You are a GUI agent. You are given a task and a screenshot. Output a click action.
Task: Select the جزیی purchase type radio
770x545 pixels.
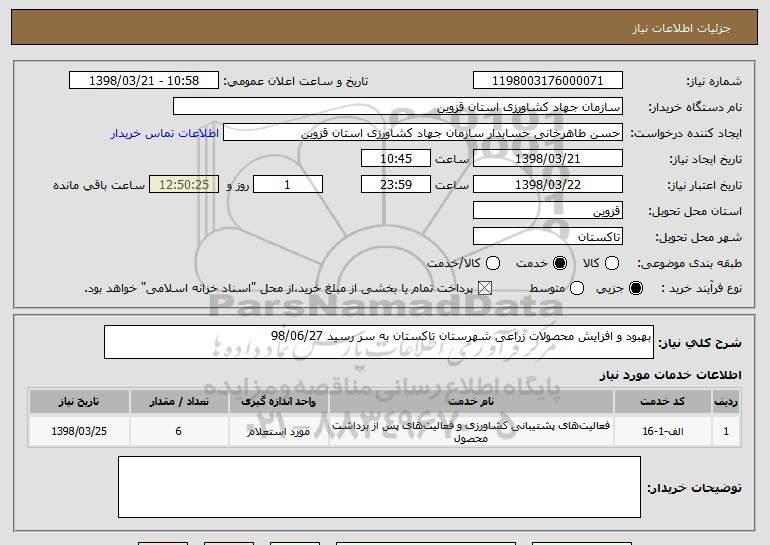point(635,288)
